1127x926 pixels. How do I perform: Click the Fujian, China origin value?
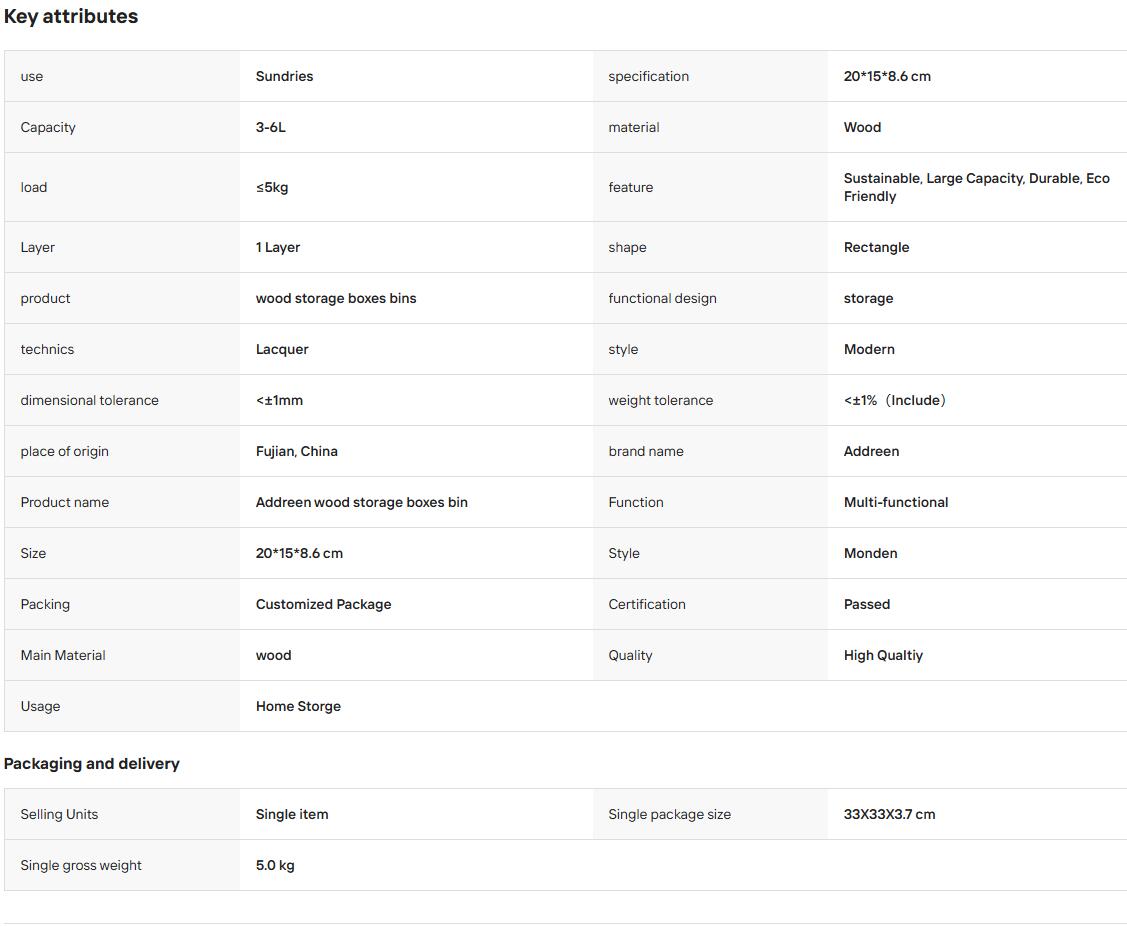[296, 451]
